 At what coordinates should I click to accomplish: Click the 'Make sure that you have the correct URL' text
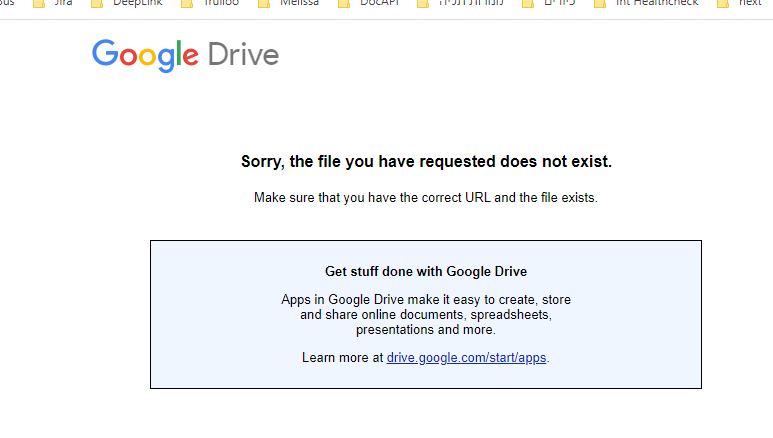426,198
